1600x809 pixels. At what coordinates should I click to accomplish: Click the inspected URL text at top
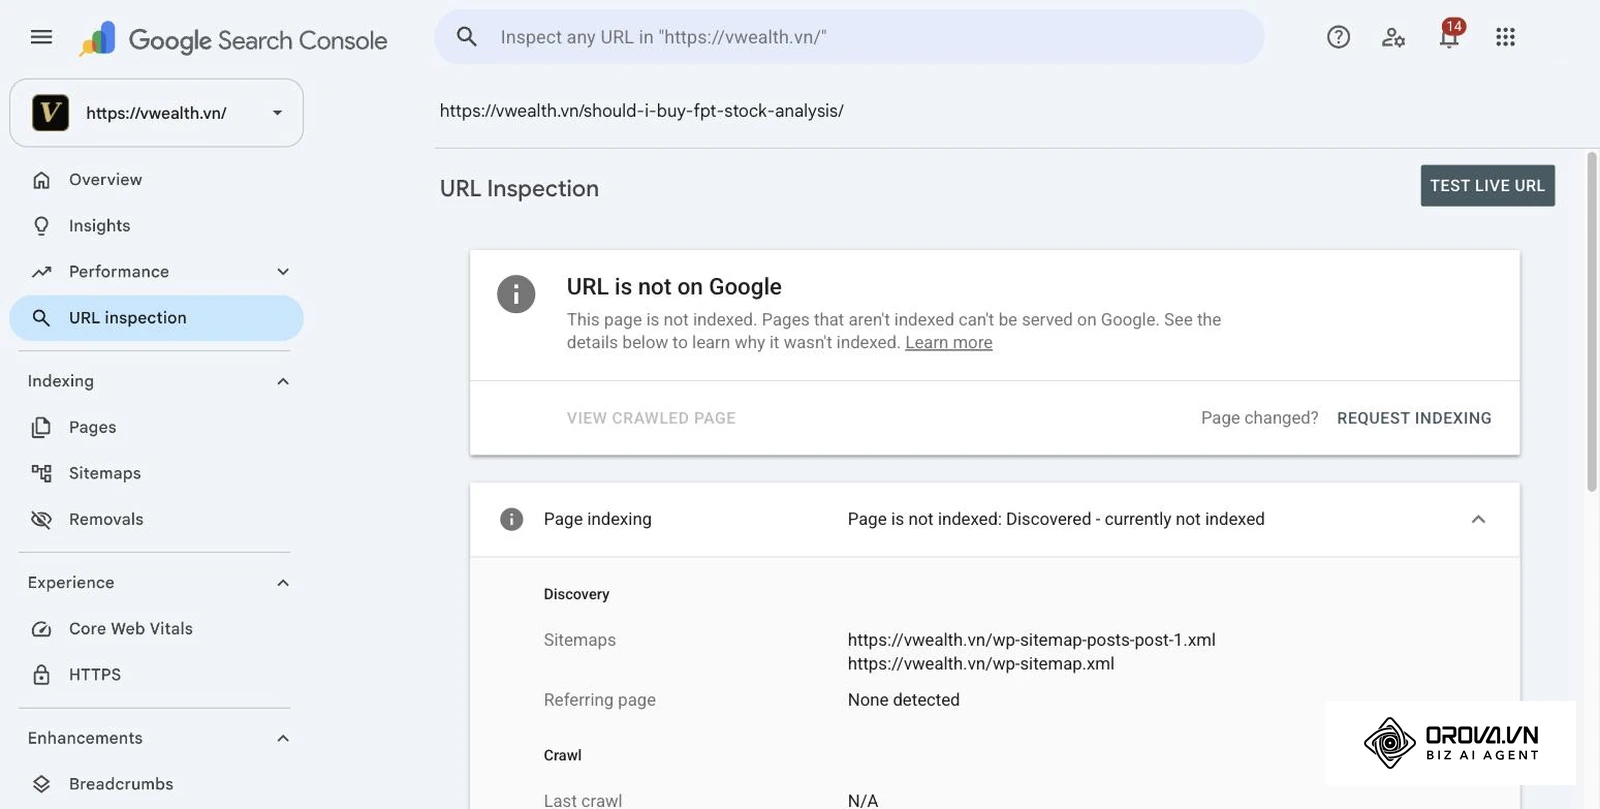click(x=642, y=111)
